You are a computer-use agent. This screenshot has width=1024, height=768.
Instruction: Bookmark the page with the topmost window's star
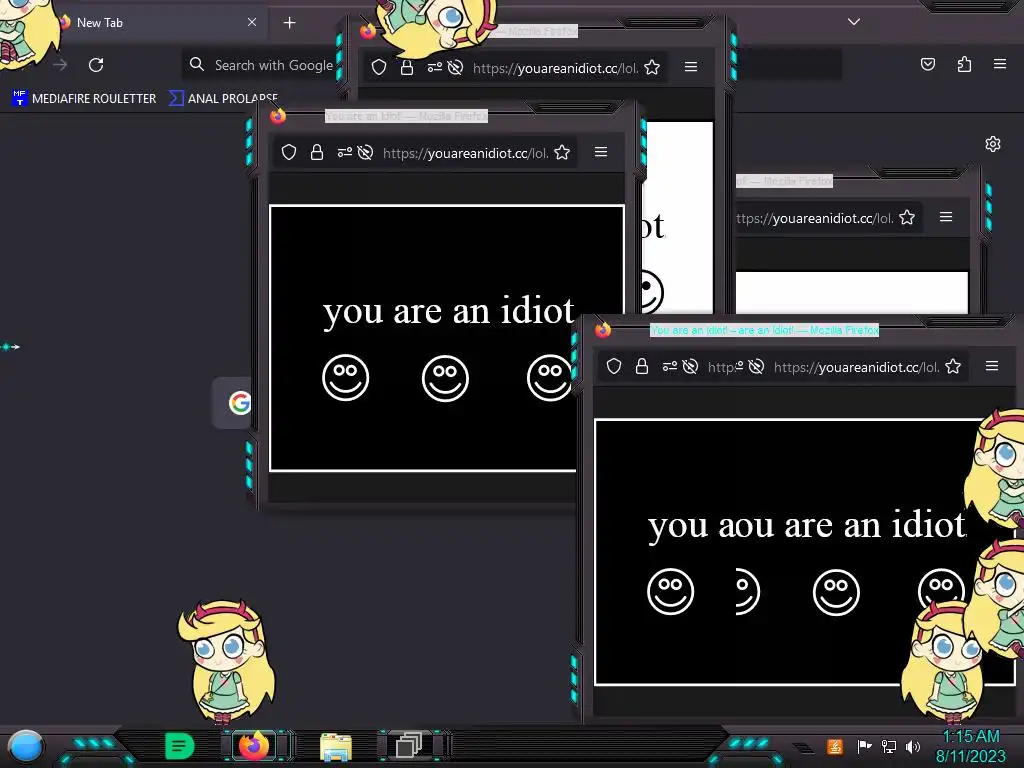pyautogui.click(x=652, y=67)
